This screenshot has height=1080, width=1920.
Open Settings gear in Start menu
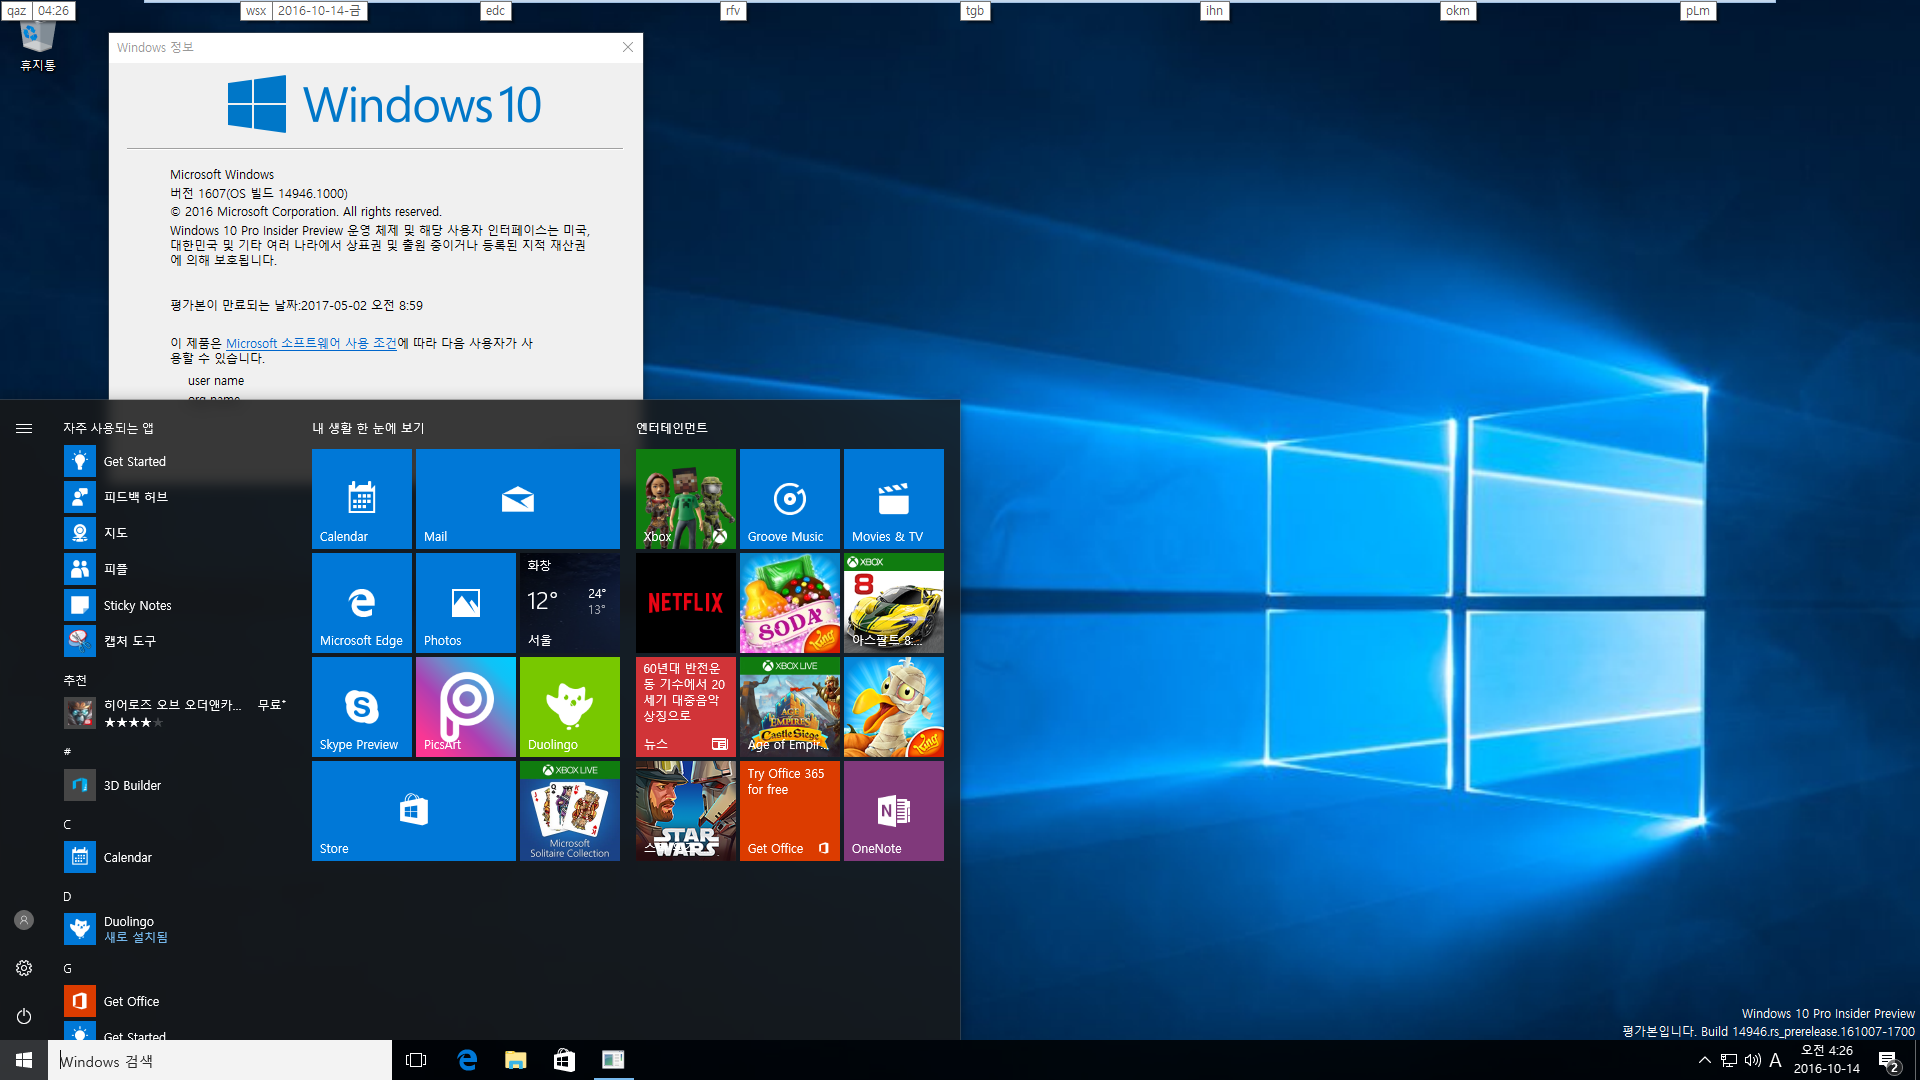pos(24,968)
